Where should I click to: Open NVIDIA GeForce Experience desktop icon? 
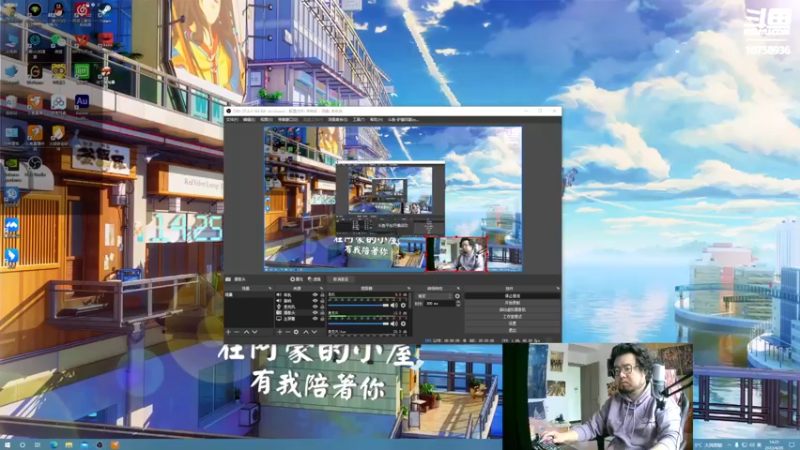[x=11, y=165]
